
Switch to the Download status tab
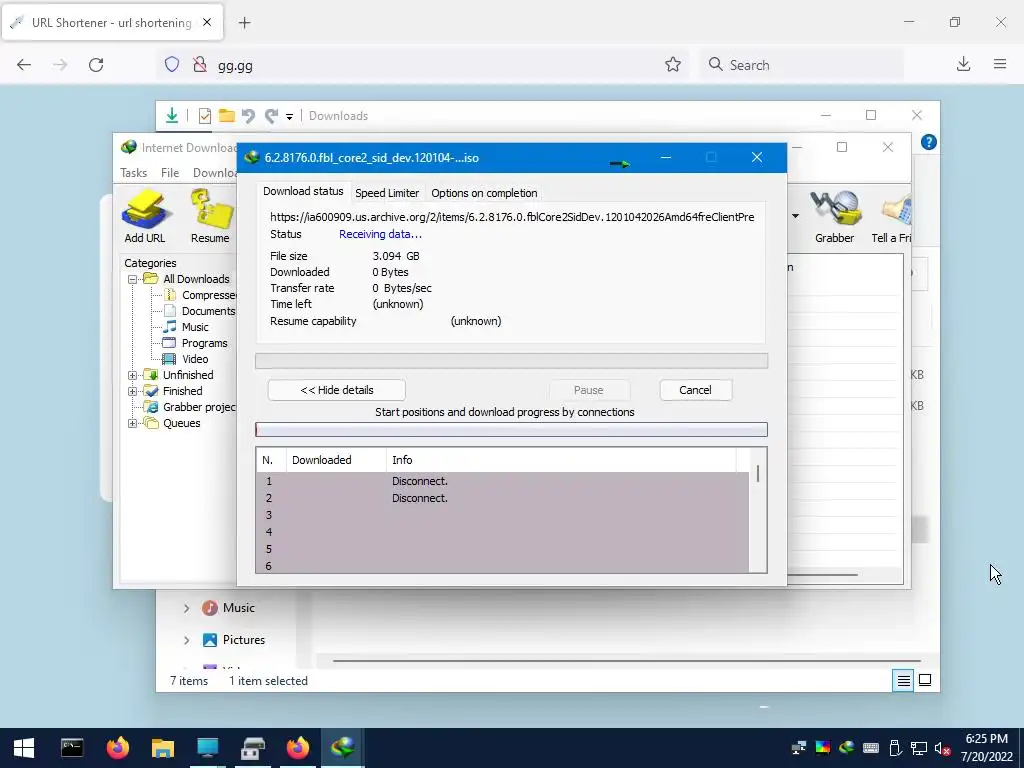point(303,191)
